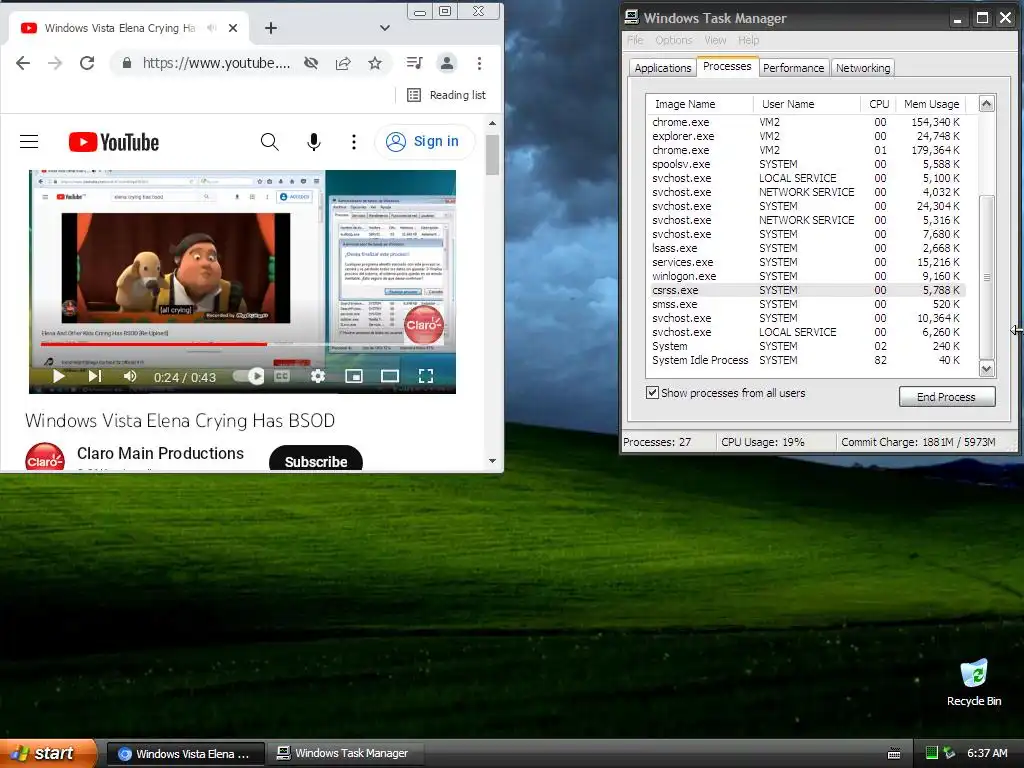Click the YouTube page scroll down arrow
The height and width of the screenshot is (768, 1024).
pyautogui.click(x=492, y=461)
